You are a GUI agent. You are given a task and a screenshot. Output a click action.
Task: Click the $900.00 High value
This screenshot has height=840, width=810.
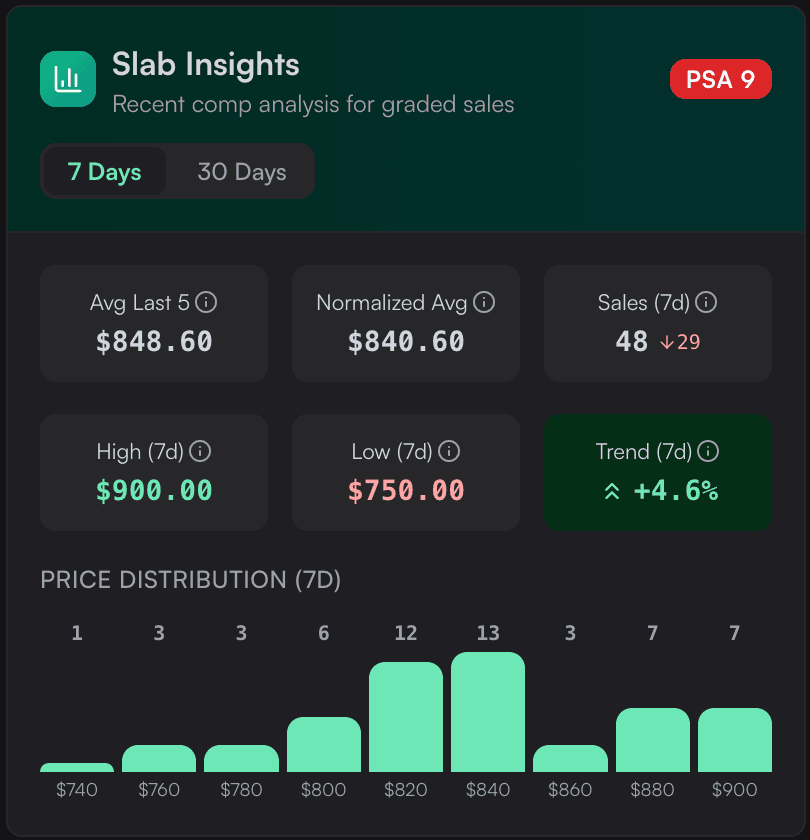pos(154,490)
